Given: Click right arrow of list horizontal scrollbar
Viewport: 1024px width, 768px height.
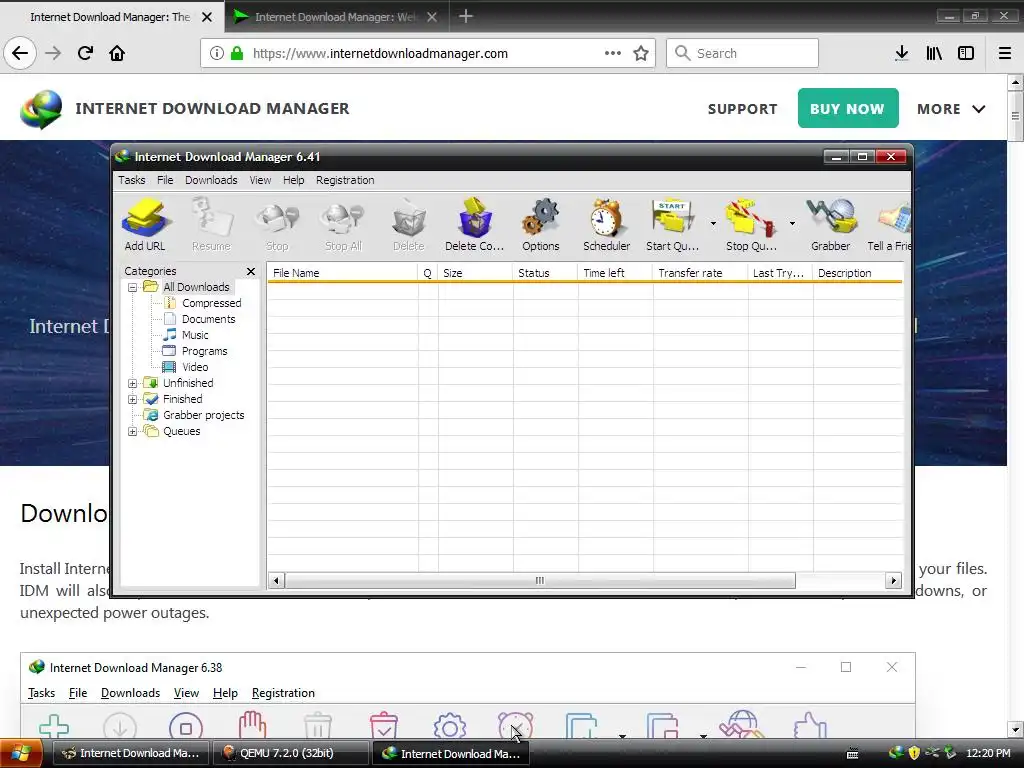Looking at the screenshot, I should [893, 581].
